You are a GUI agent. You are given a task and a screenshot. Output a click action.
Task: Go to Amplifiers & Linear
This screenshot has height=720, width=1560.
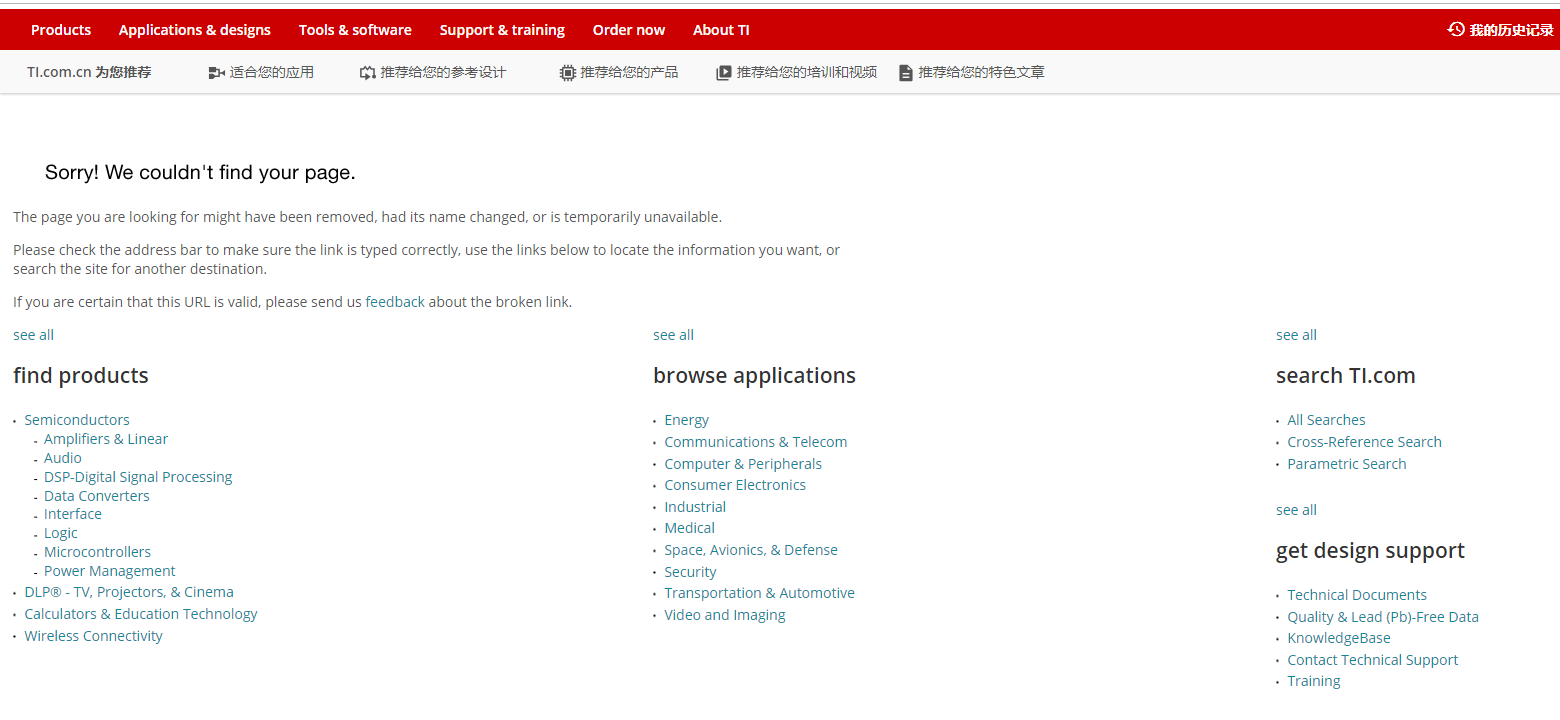106,439
